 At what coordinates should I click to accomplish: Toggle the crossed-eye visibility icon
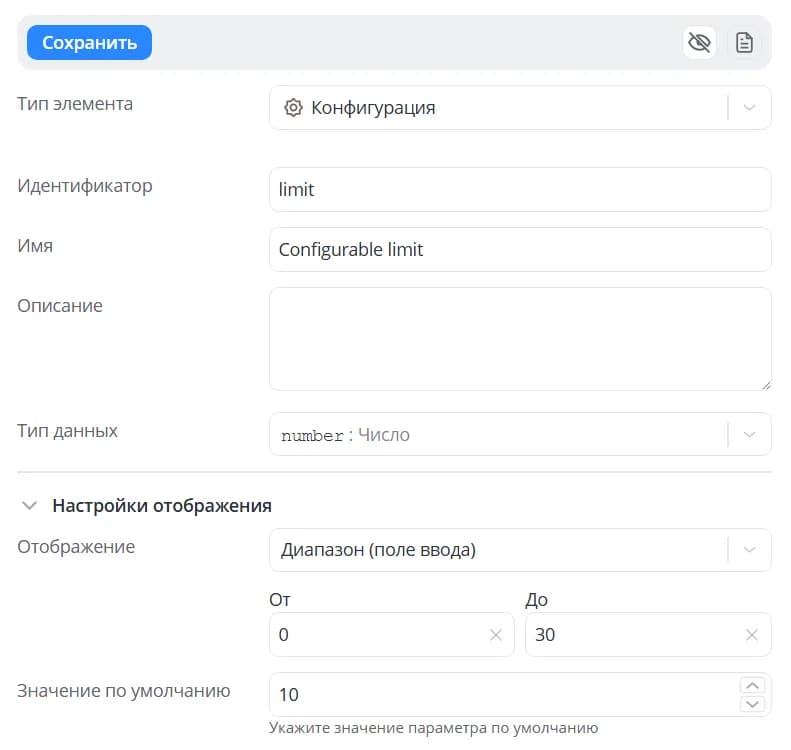699,42
